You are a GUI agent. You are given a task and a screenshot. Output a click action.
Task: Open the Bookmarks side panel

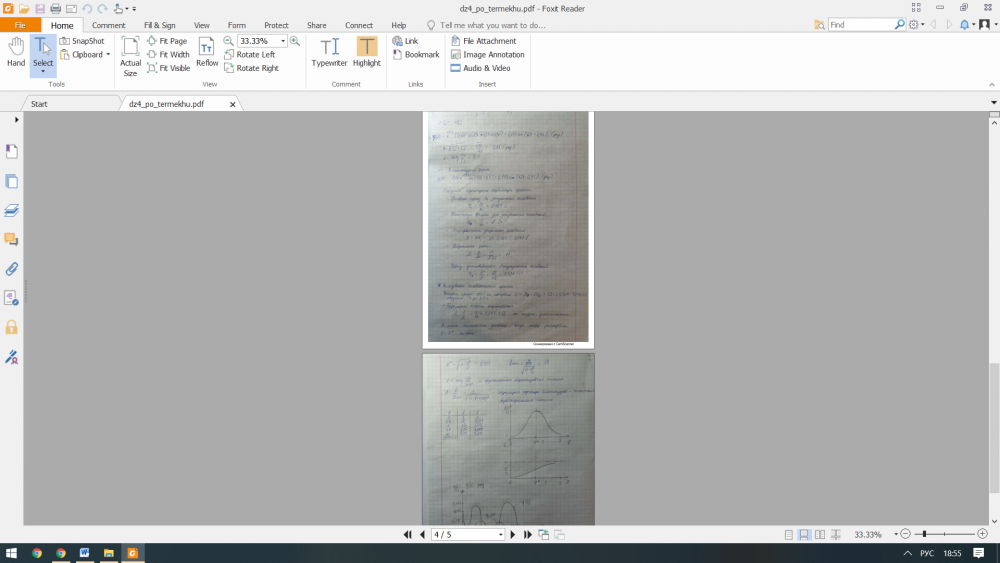11,151
